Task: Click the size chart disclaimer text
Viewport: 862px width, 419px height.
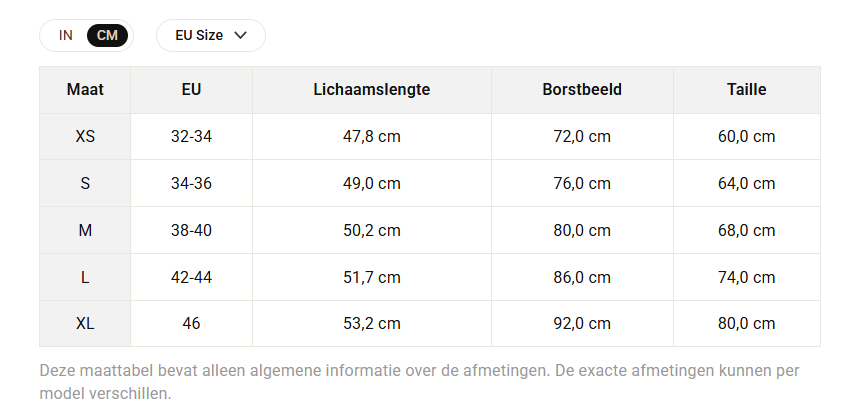Action: [x=419, y=382]
